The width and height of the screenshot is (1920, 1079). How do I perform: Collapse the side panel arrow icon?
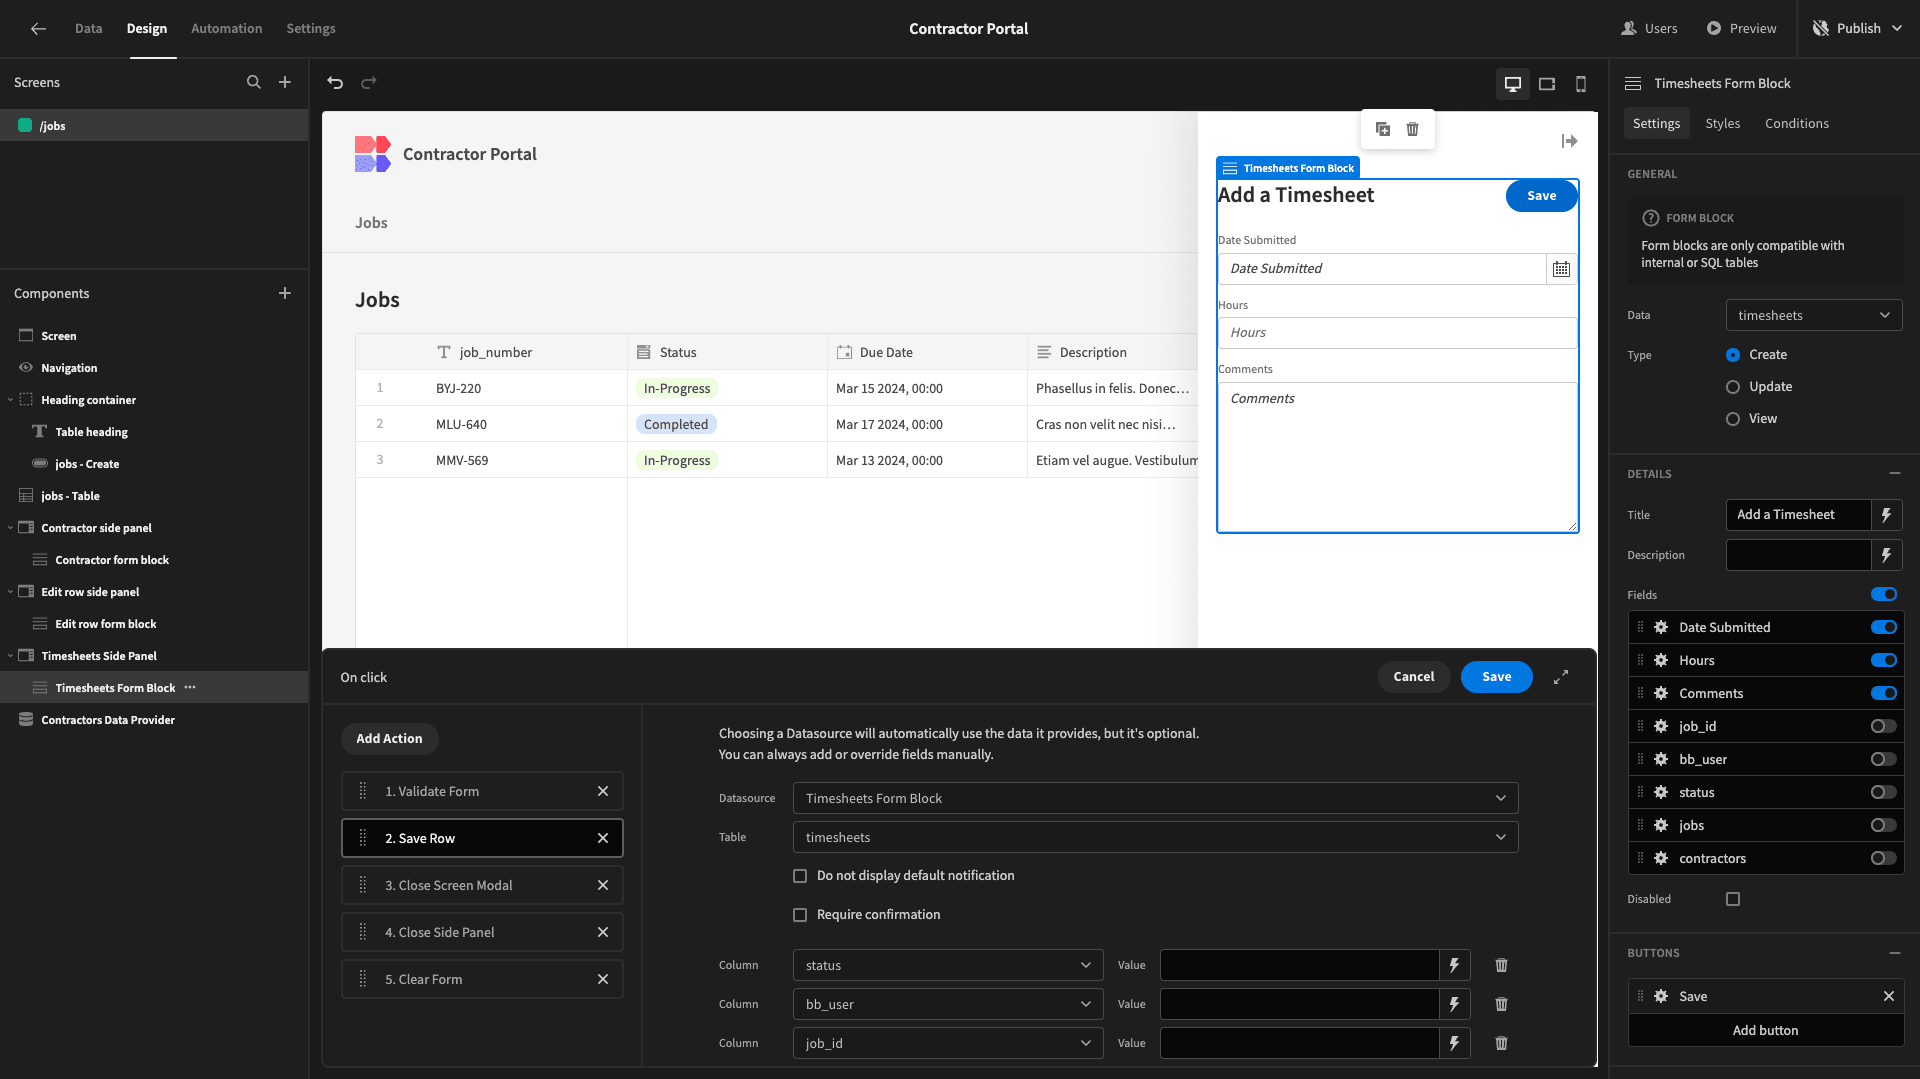pos(1569,141)
